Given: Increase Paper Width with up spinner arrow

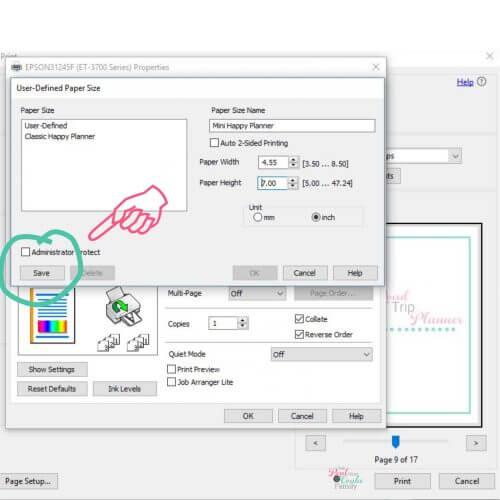Looking at the screenshot, I should coord(293,160).
